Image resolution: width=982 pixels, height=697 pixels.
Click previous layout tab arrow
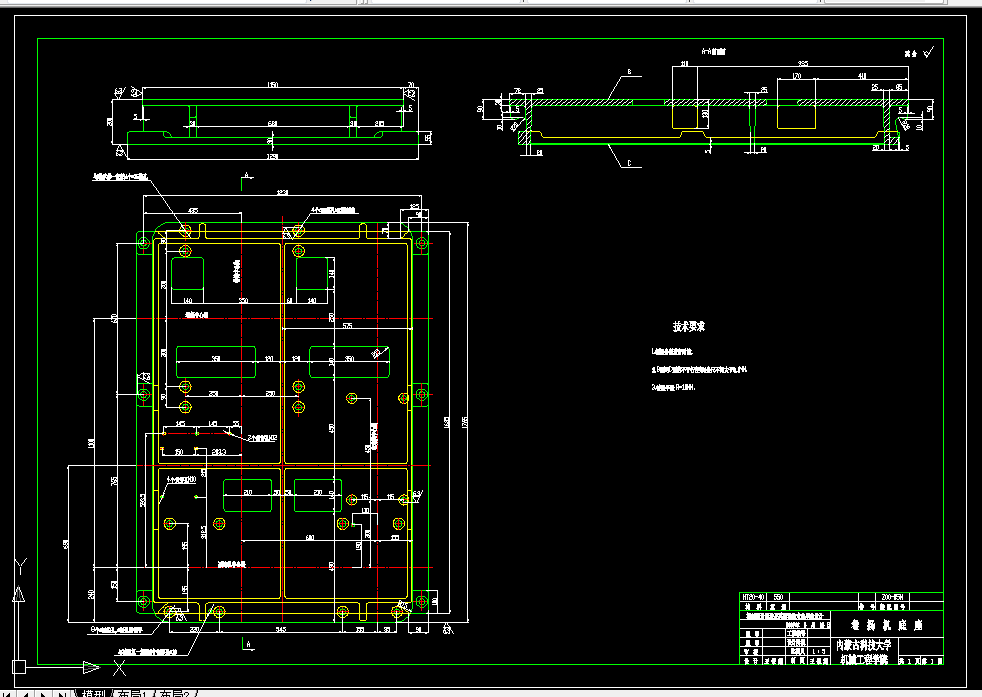coord(26,693)
